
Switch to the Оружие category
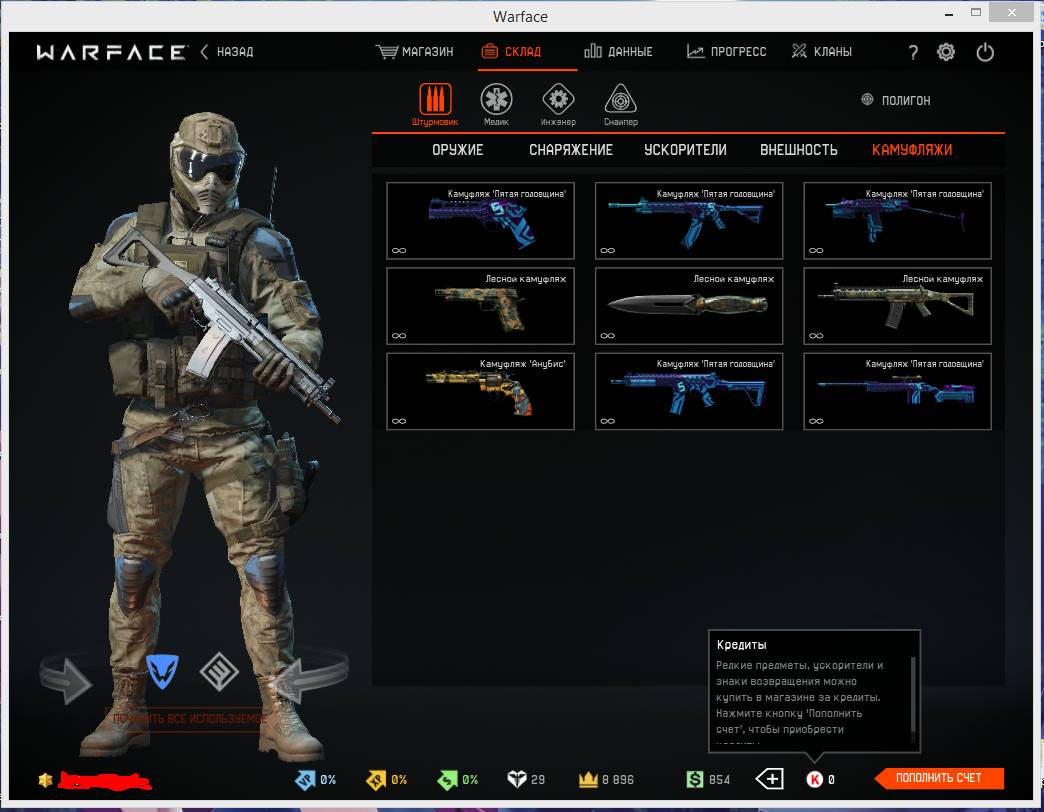(x=457, y=150)
